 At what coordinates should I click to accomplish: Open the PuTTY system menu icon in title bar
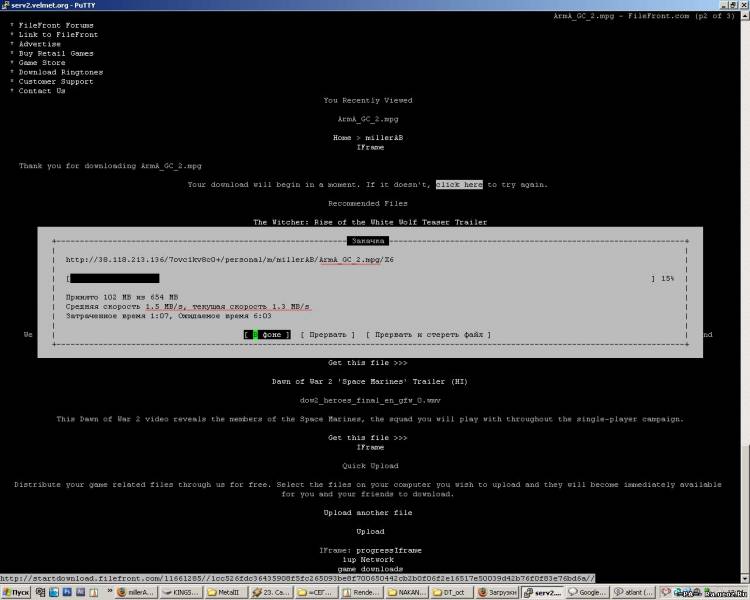[5, 5]
